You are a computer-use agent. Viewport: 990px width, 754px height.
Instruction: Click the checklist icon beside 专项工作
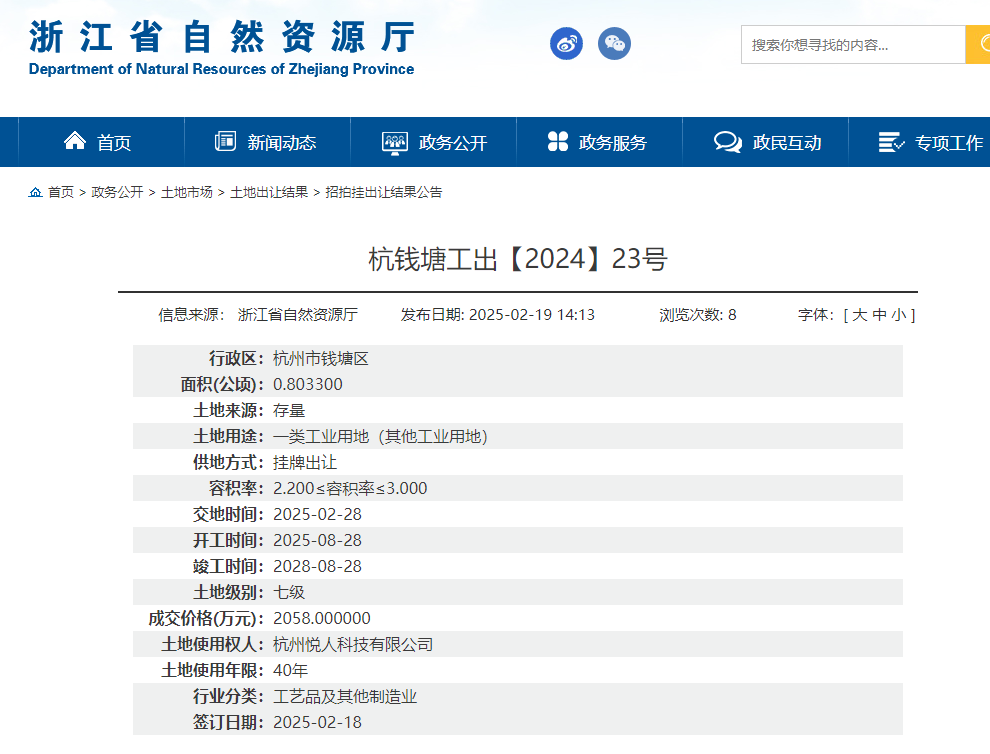[x=892, y=142]
